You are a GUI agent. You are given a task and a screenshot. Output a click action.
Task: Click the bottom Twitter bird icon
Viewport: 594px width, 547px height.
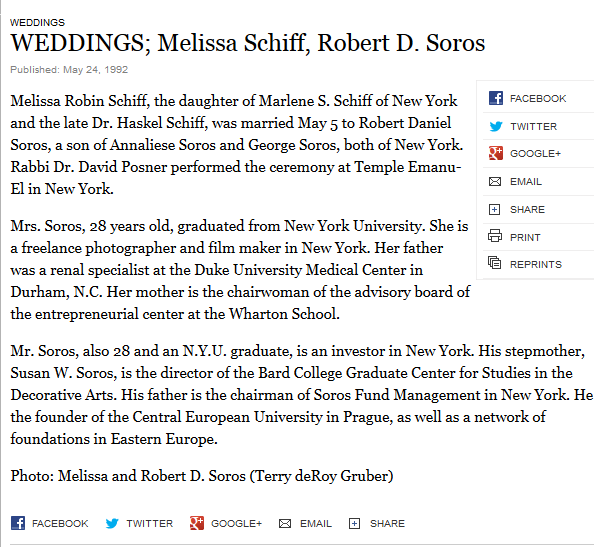(112, 523)
